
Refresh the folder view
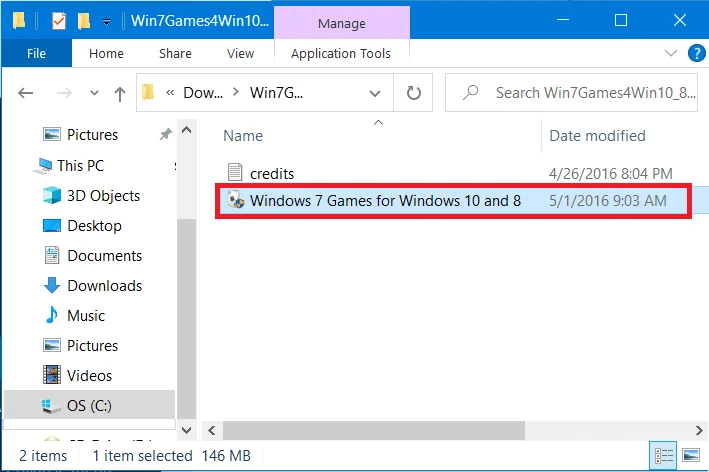(x=413, y=93)
